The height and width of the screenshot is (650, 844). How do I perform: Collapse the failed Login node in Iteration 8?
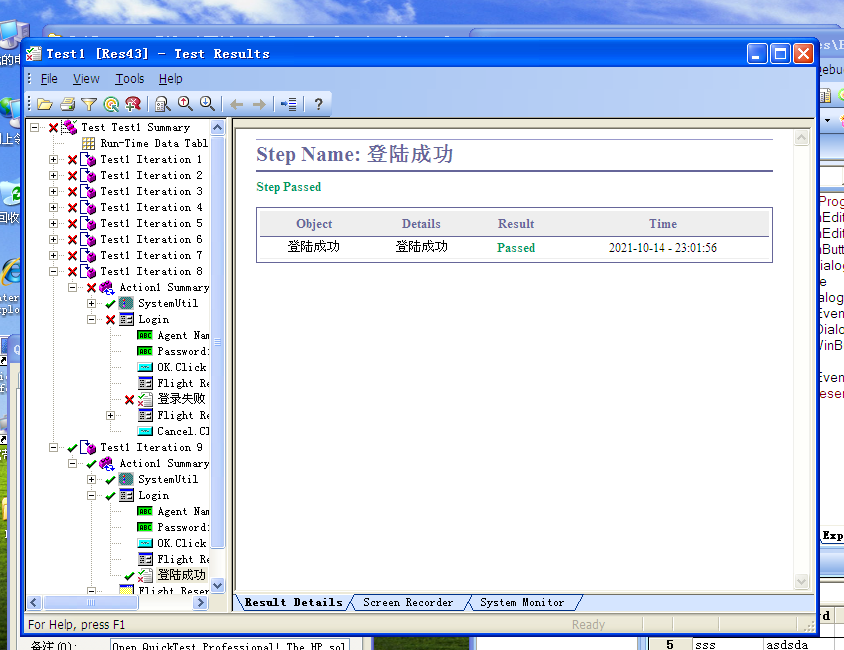pyautogui.click(x=92, y=320)
